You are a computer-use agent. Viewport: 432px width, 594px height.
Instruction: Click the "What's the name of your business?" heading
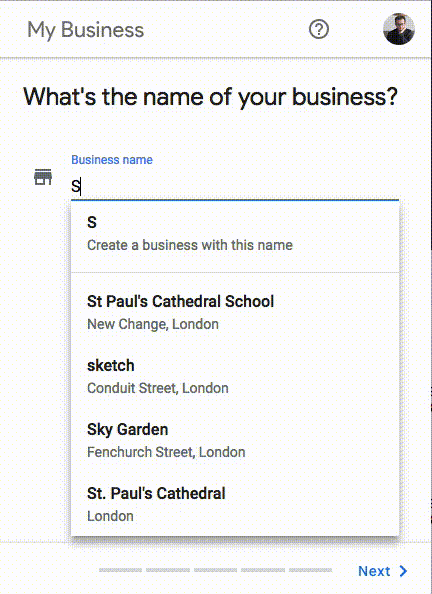coord(211,97)
